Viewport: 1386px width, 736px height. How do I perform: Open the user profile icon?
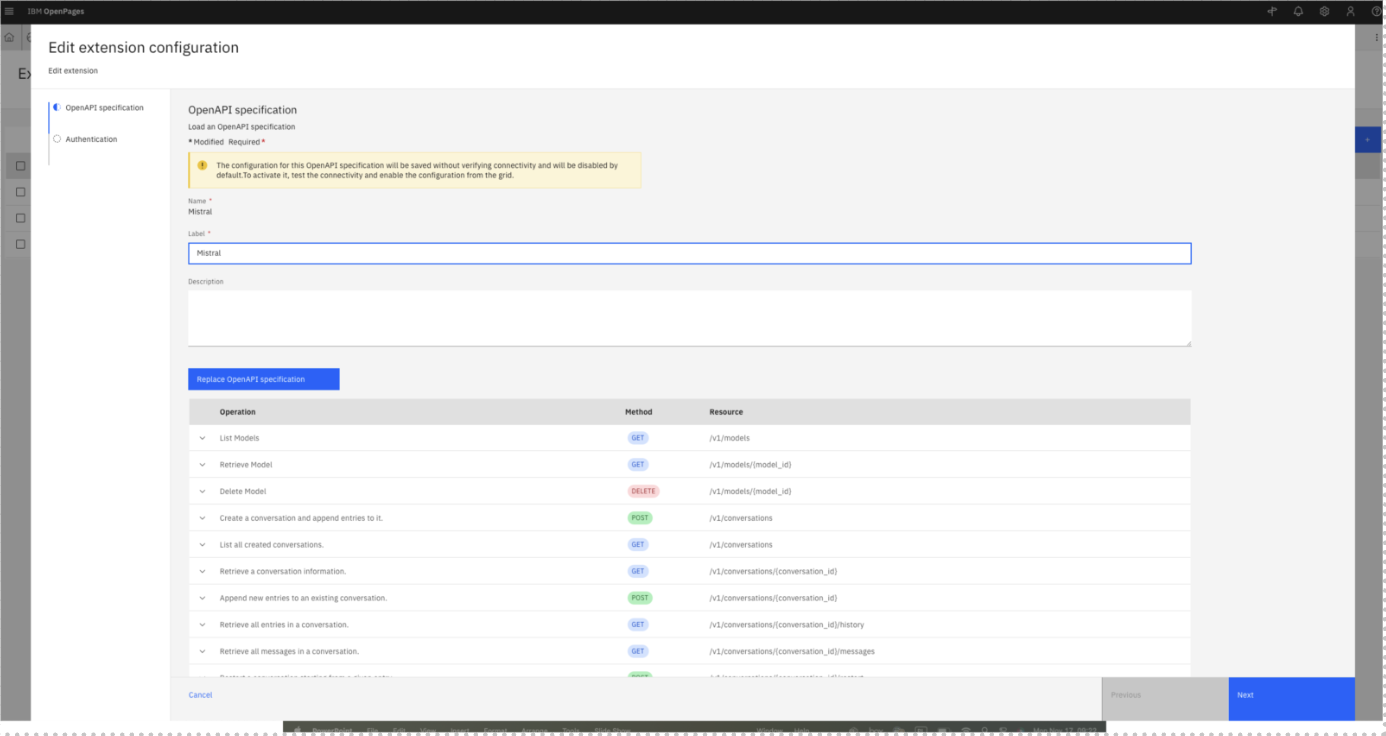1350,11
